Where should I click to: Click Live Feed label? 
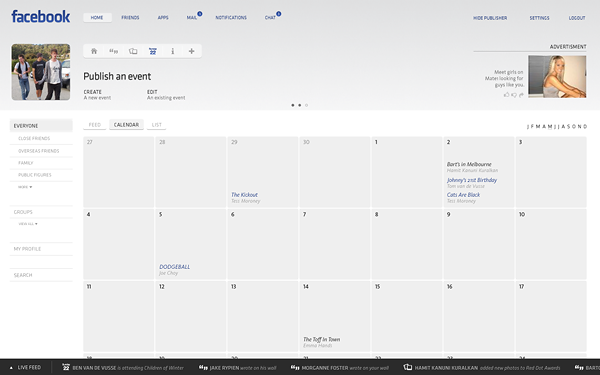coord(29,367)
